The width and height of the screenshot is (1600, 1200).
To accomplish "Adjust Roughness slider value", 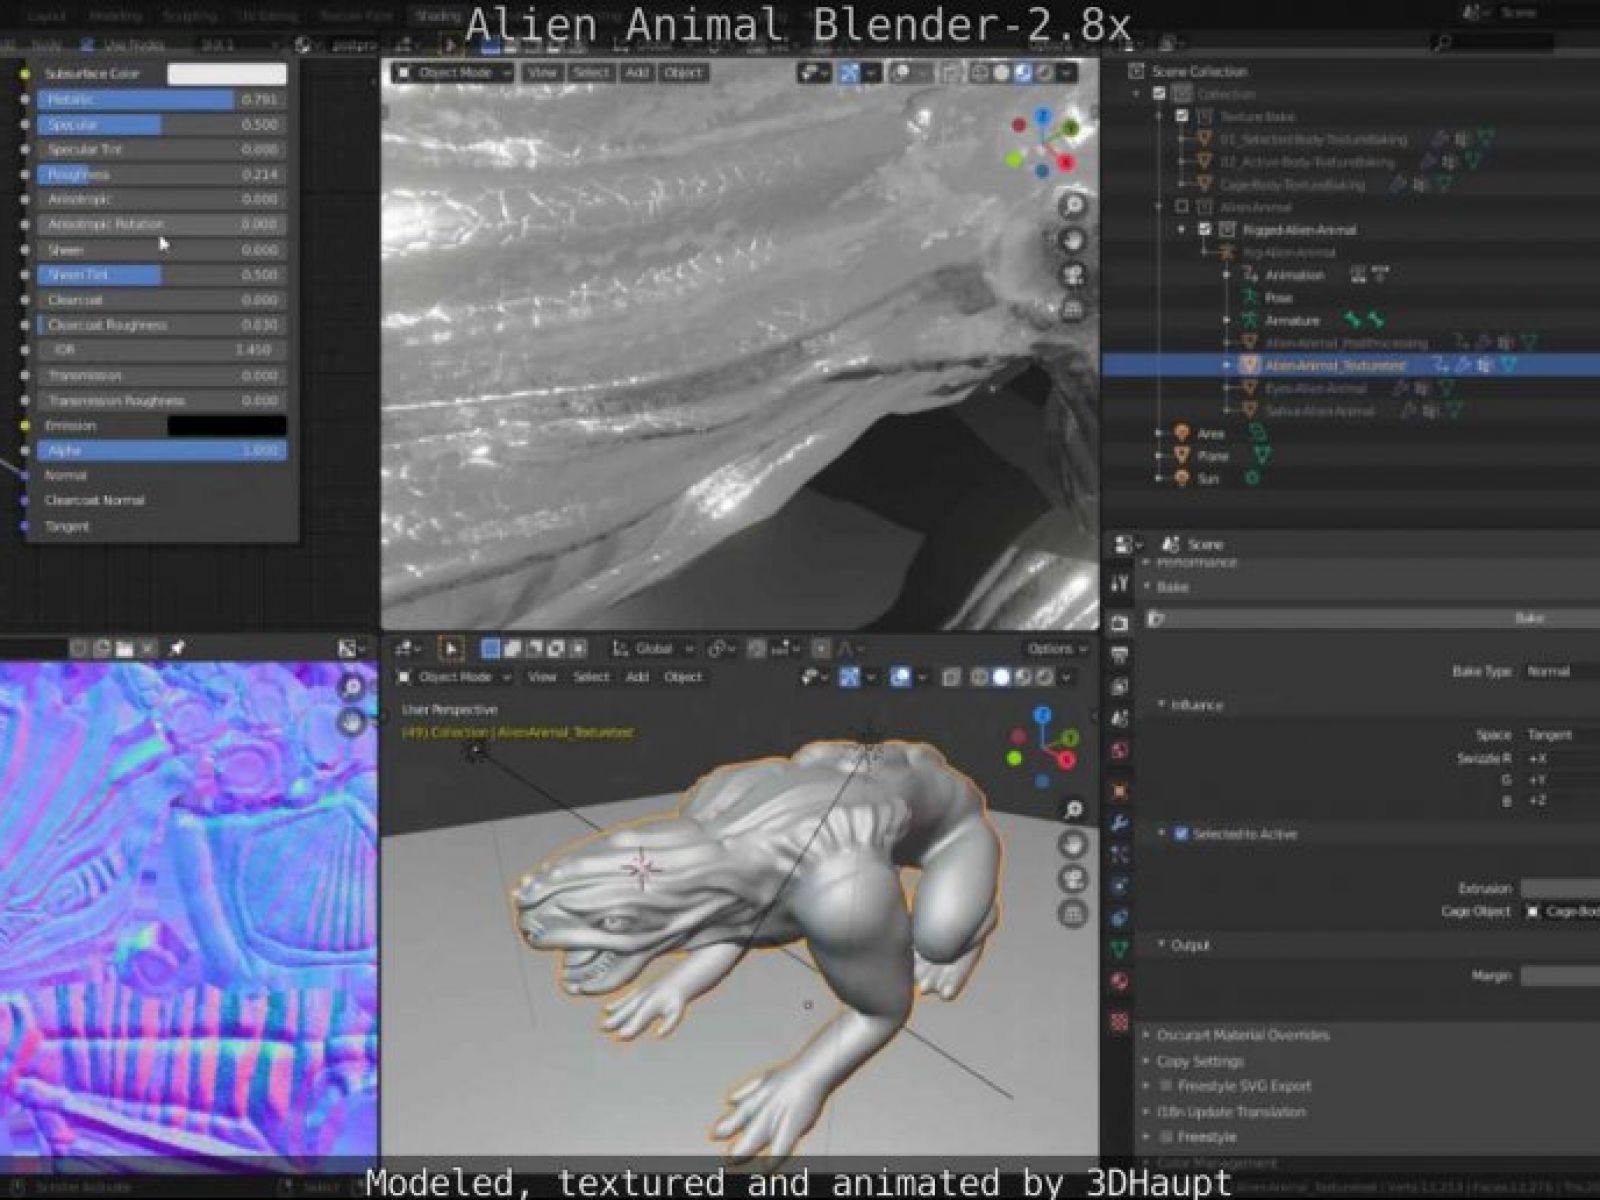I will 162,174.
